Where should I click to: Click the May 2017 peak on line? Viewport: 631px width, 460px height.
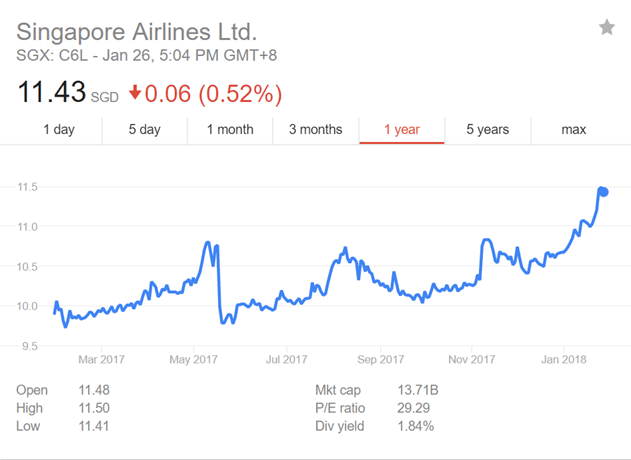pyautogui.click(x=207, y=243)
